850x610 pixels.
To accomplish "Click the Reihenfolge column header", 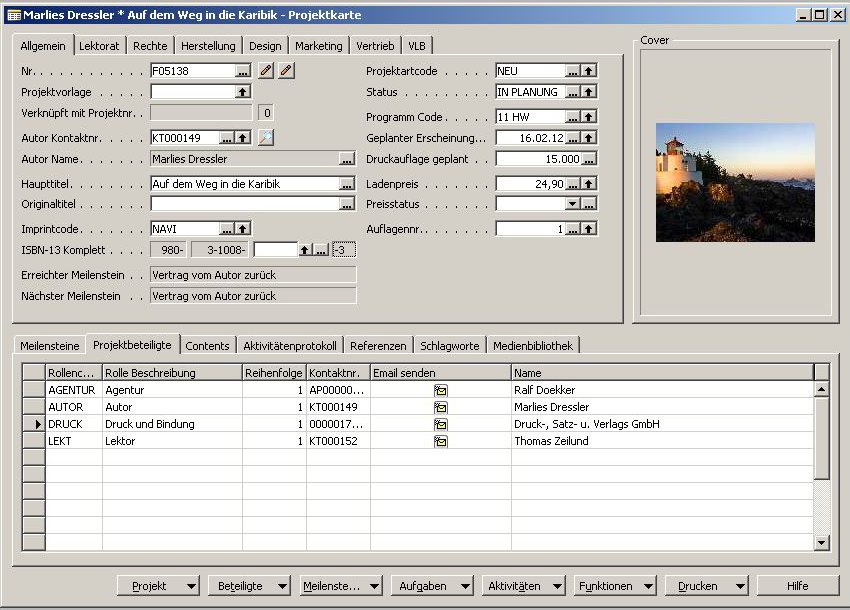I will (x=274, y=373).
